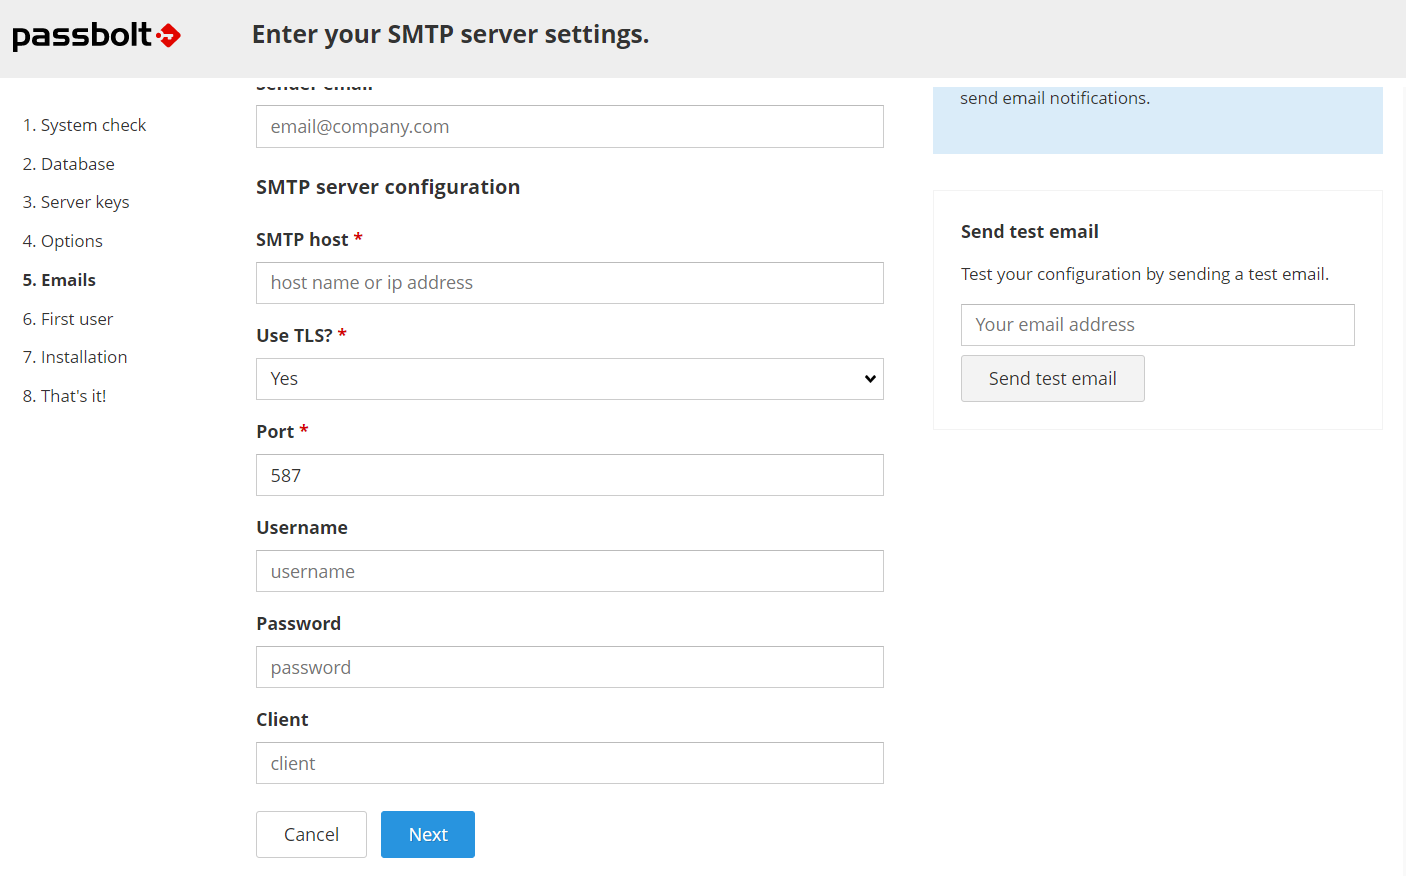Image resolution: width=1406 pixels, height=888 pixels.
Task: Open the Use TLS dropdown
Action: 569,378
